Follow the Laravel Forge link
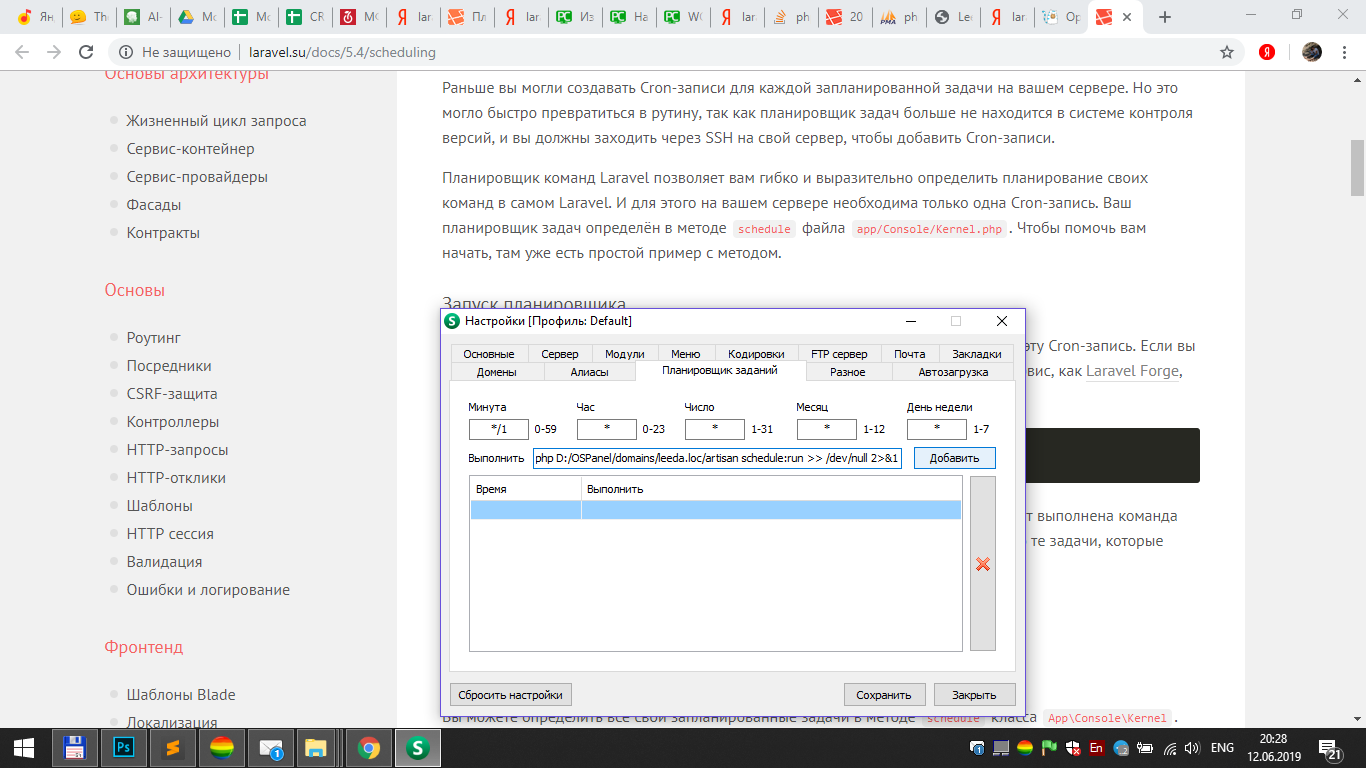The width and height of the screenshot is (1366, 768). 1133,371
